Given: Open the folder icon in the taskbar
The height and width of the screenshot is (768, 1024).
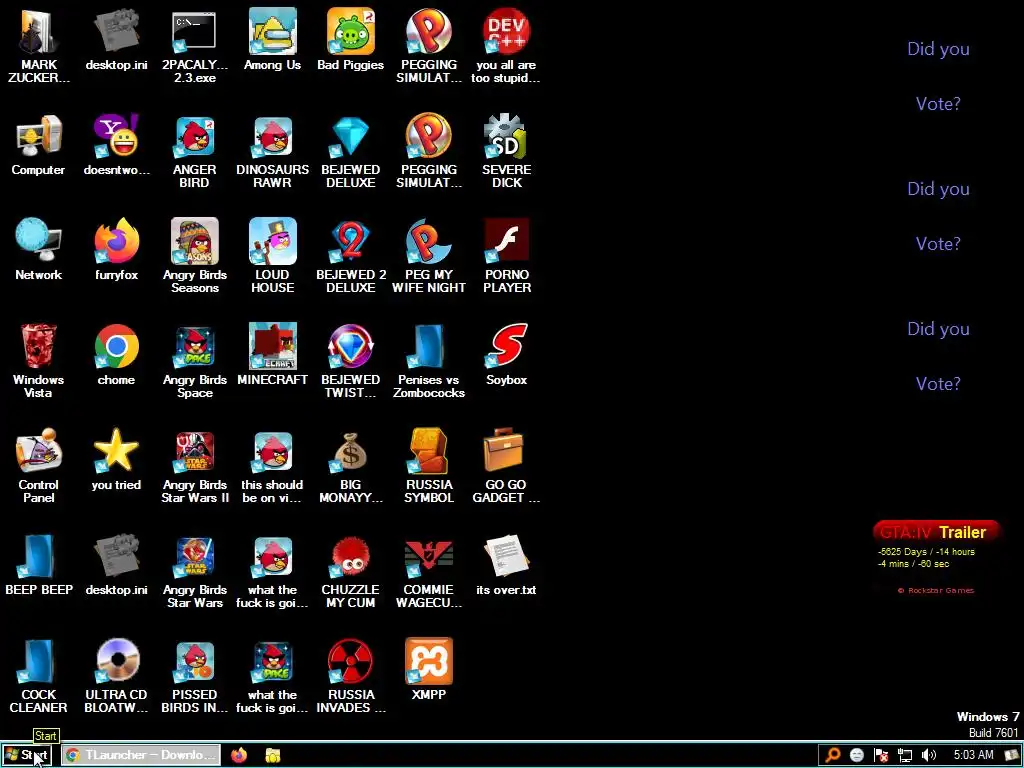Looking at the screenshot, I should (x=273, y=755).
